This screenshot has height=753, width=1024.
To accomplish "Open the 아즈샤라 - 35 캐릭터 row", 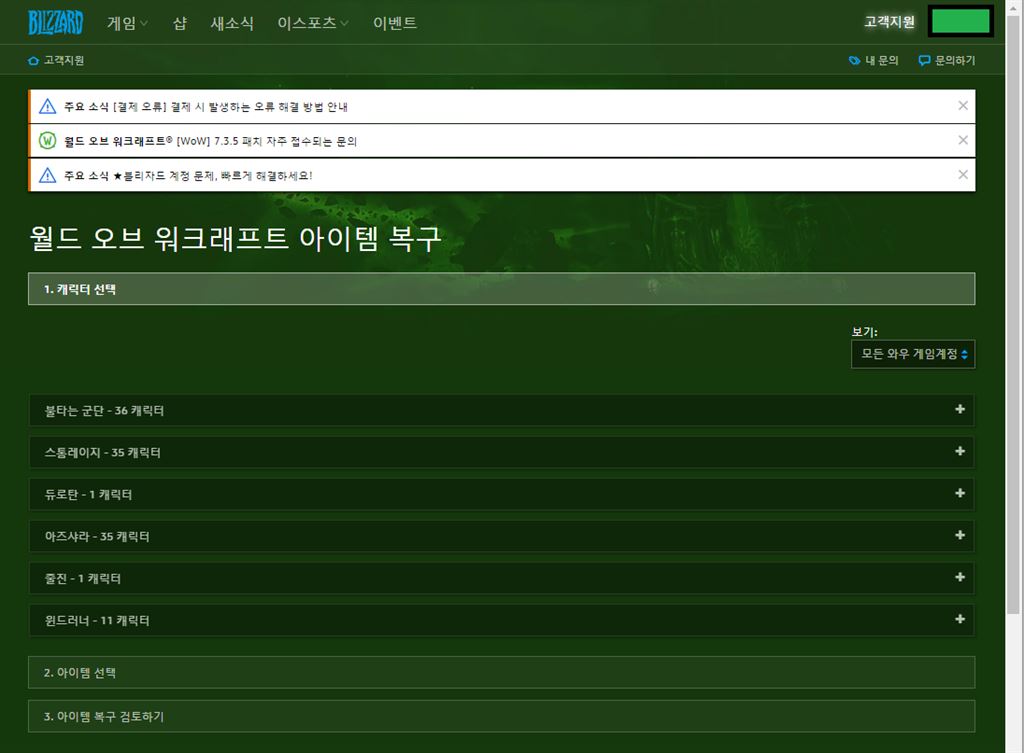I will click(x=502, y=536).
